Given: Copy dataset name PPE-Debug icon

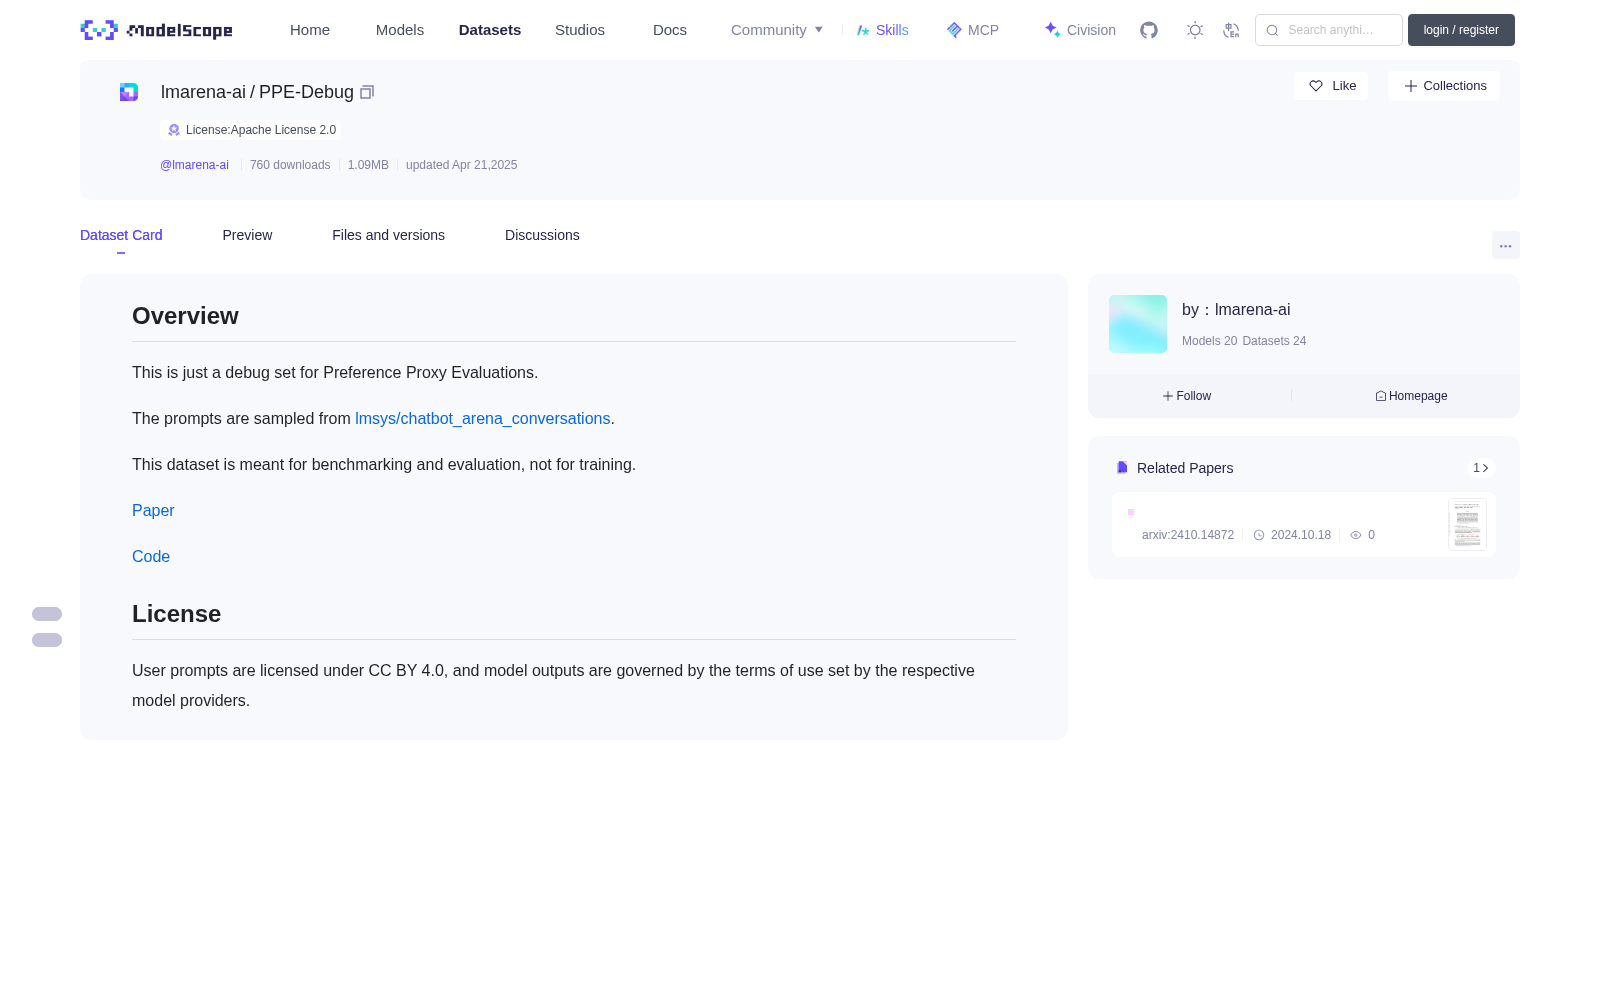Looking at the screenshot, I should (367, 92).
